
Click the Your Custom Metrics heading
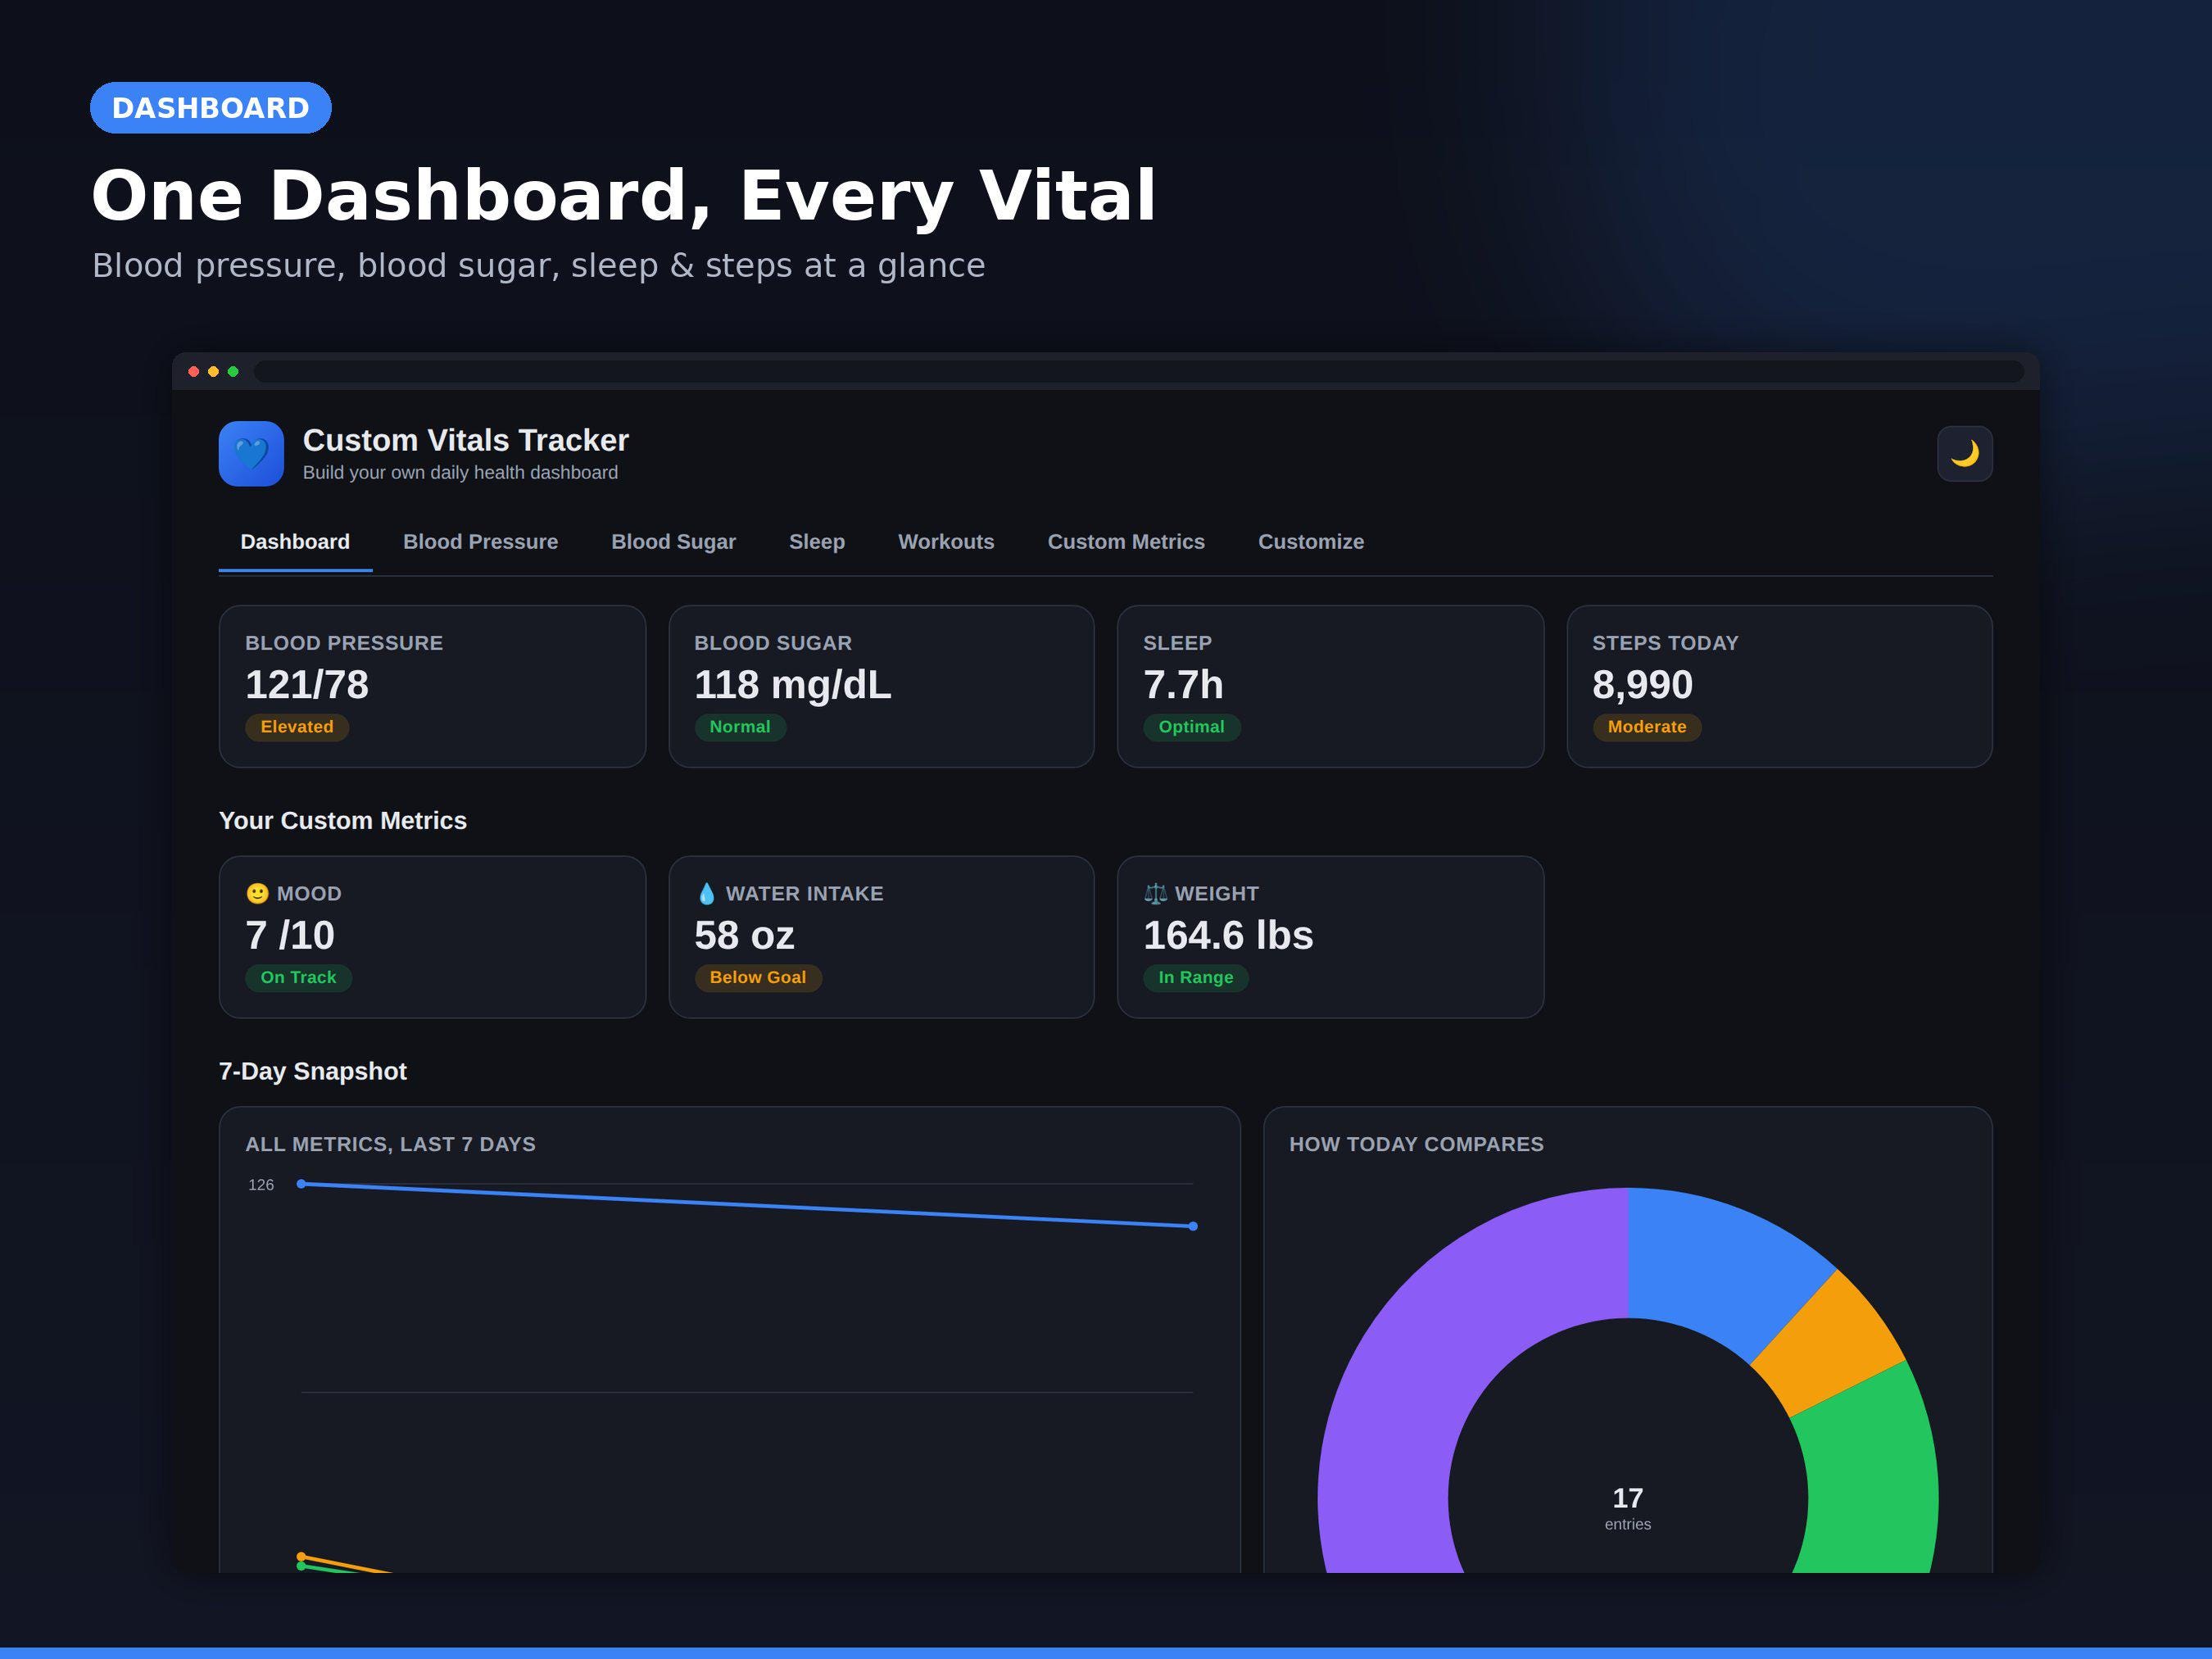[x=343, y=821]
